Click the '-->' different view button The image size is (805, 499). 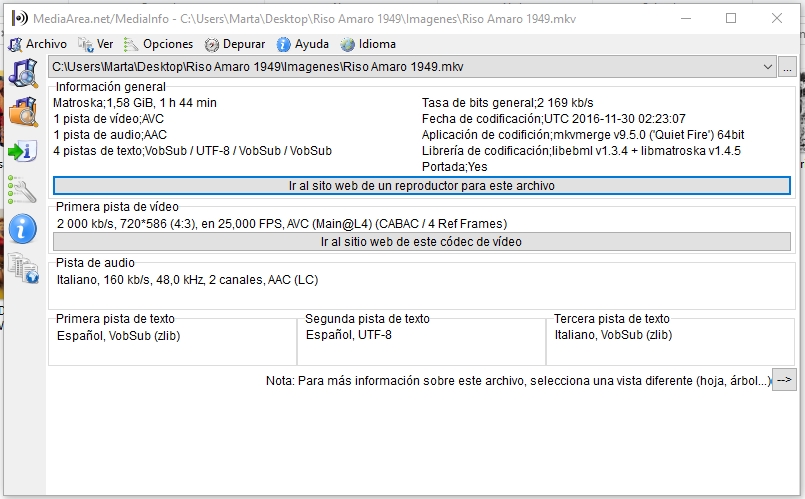[x=784, y=380]
